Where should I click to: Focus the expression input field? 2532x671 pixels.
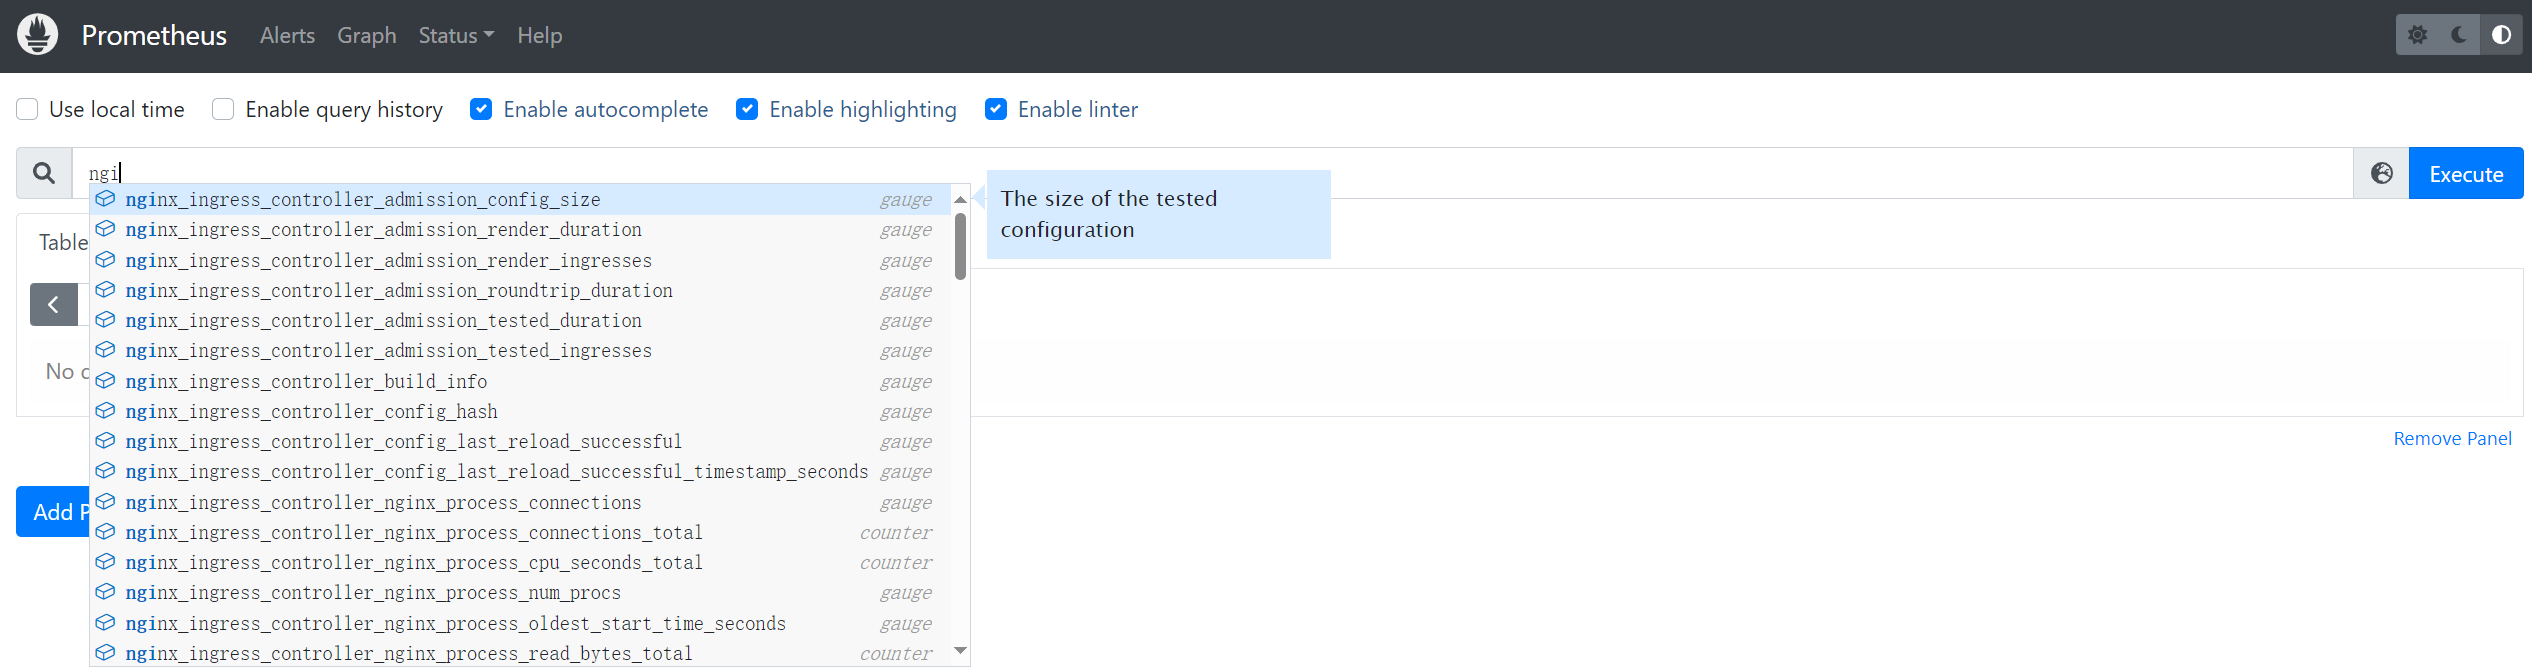point(1212,173)
